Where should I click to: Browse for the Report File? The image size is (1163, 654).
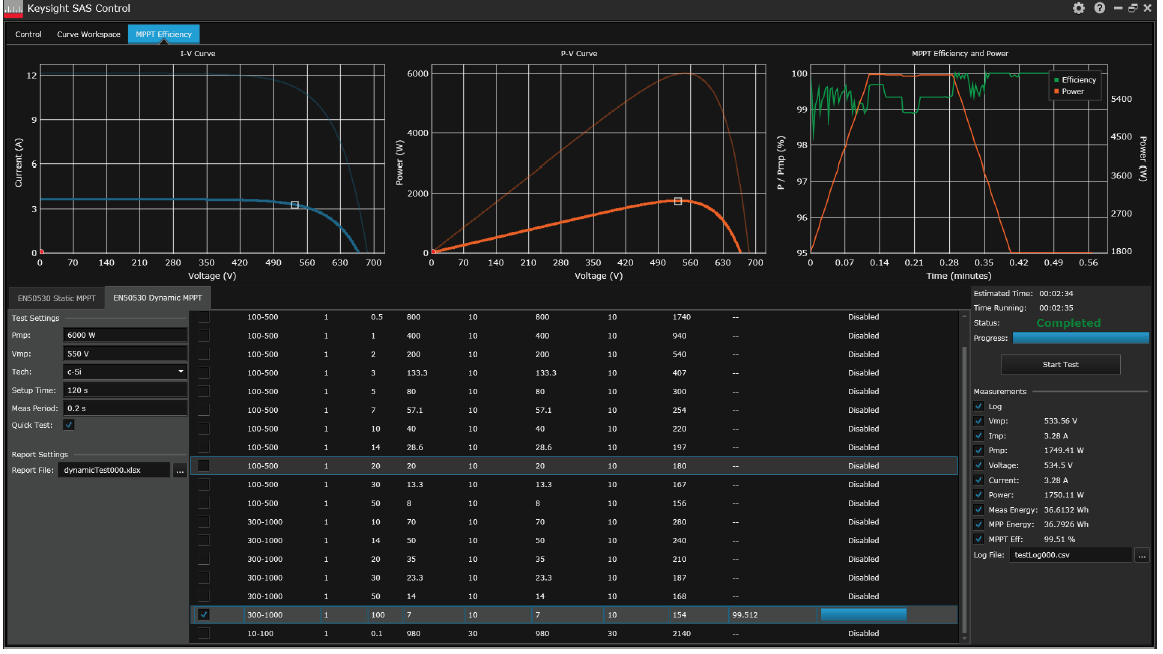coord(179,471)
